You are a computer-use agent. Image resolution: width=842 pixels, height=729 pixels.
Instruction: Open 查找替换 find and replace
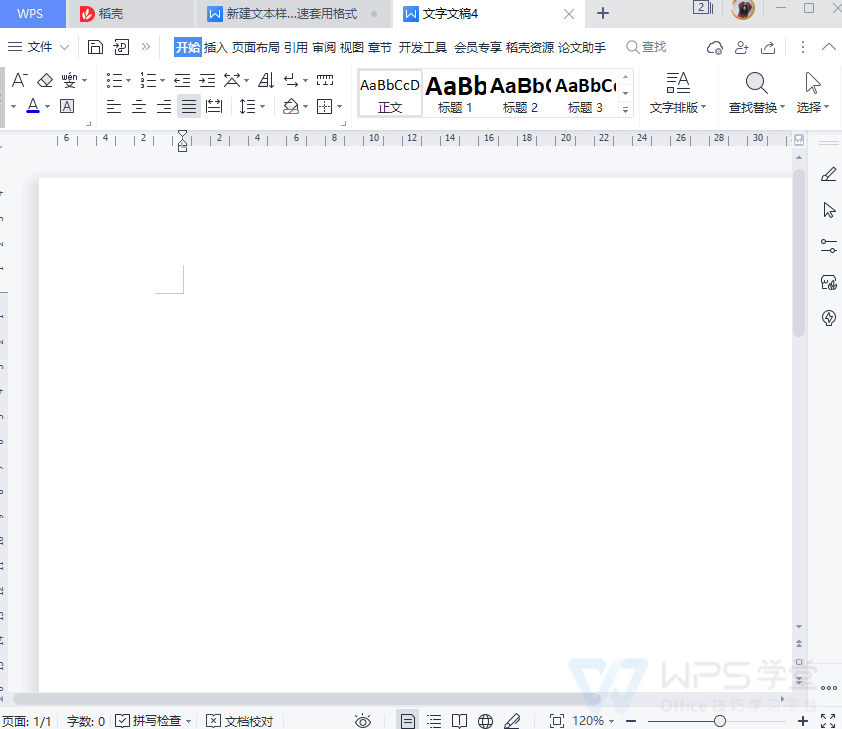pos(756,93)
